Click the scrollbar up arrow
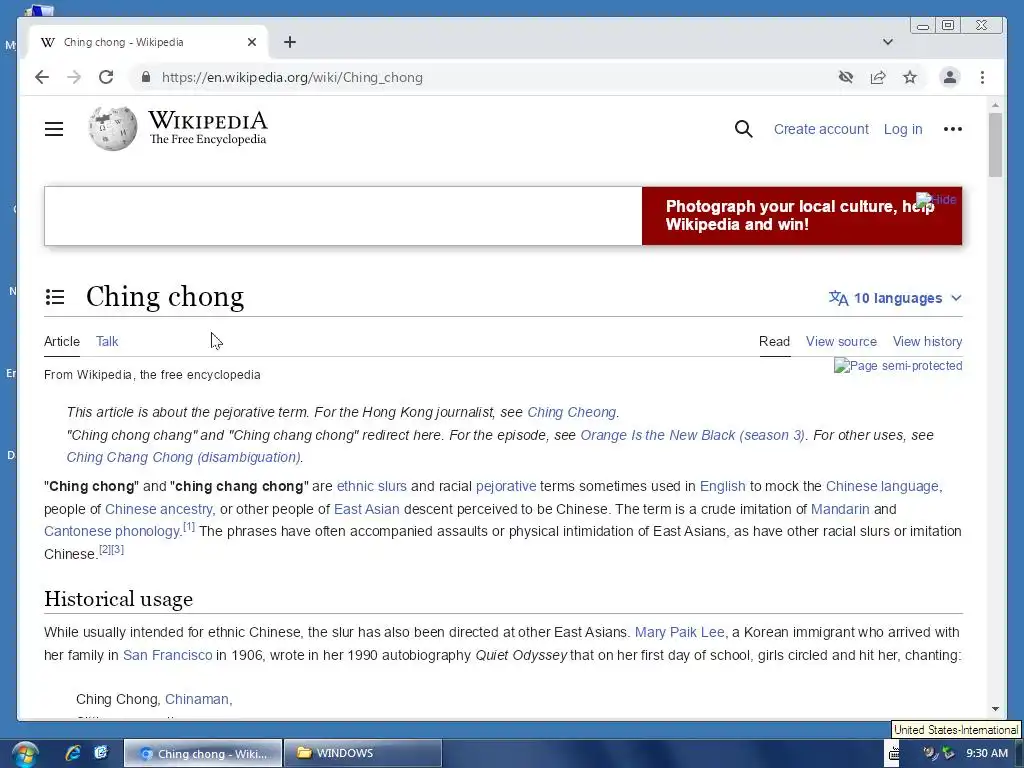Image resolution: width=1024 pixels, height=768 pixels. [995, 104]
